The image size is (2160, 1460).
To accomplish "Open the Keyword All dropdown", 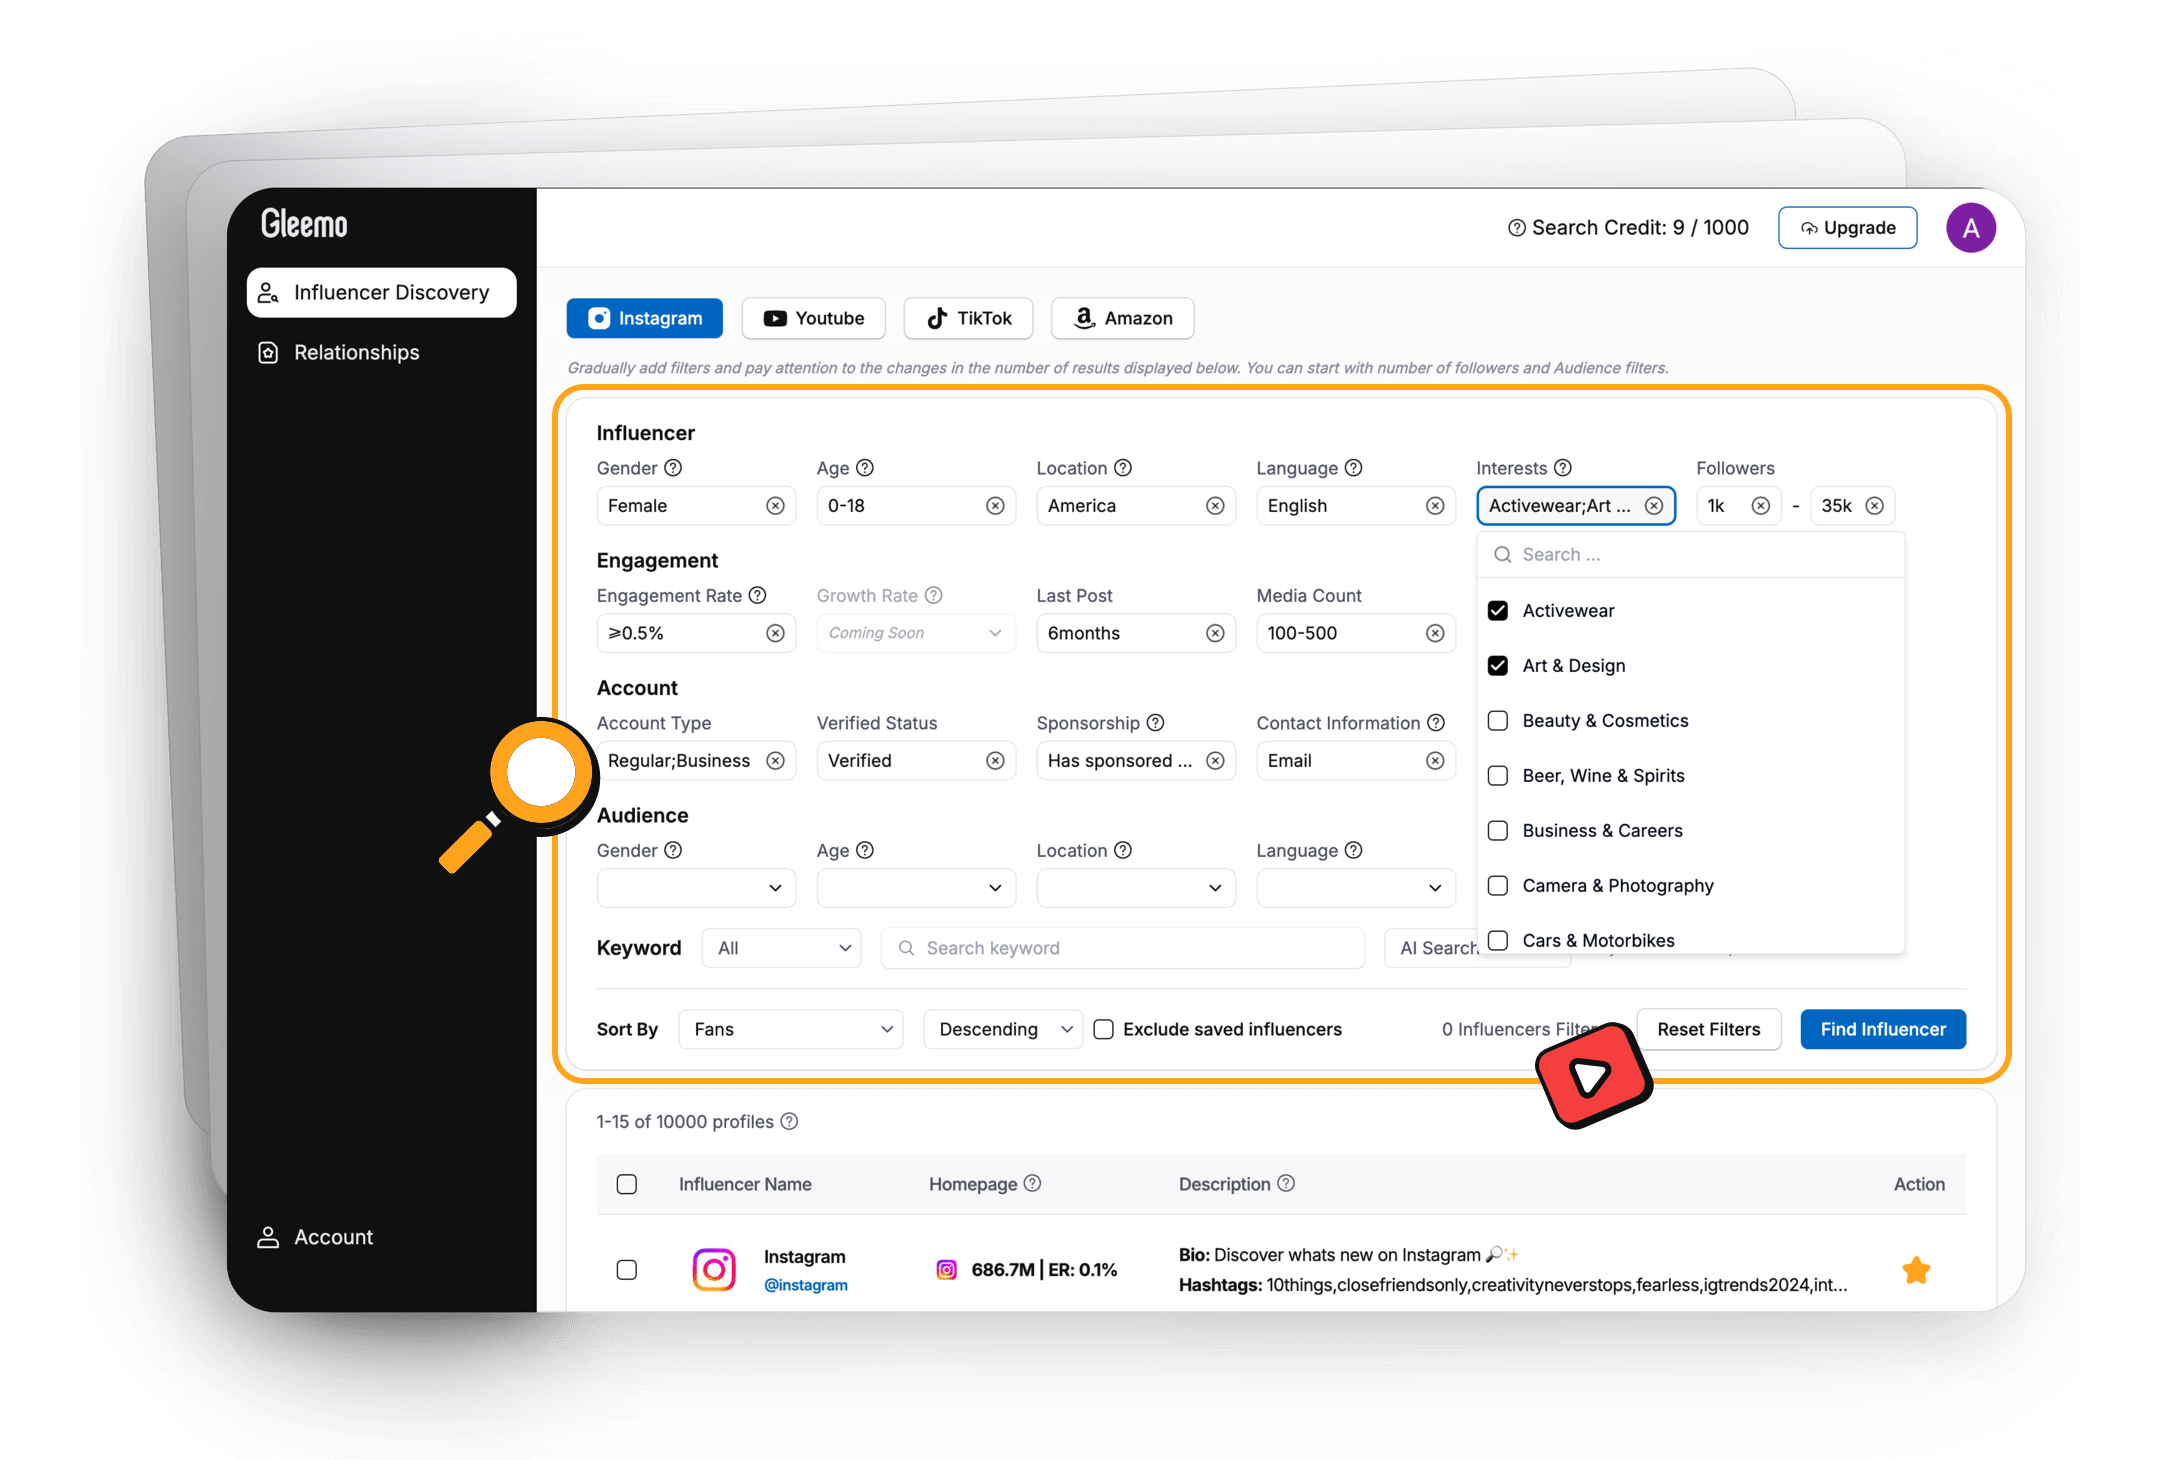I will point(783,948).
